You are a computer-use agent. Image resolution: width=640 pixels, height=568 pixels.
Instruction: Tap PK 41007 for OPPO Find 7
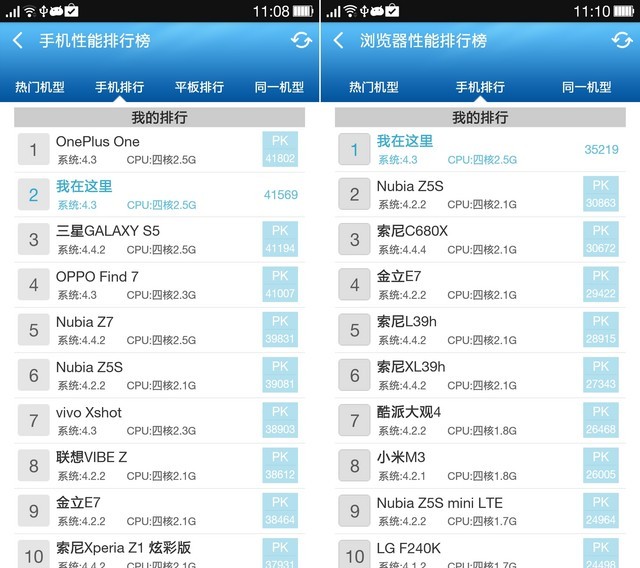(x=280, y=284)
